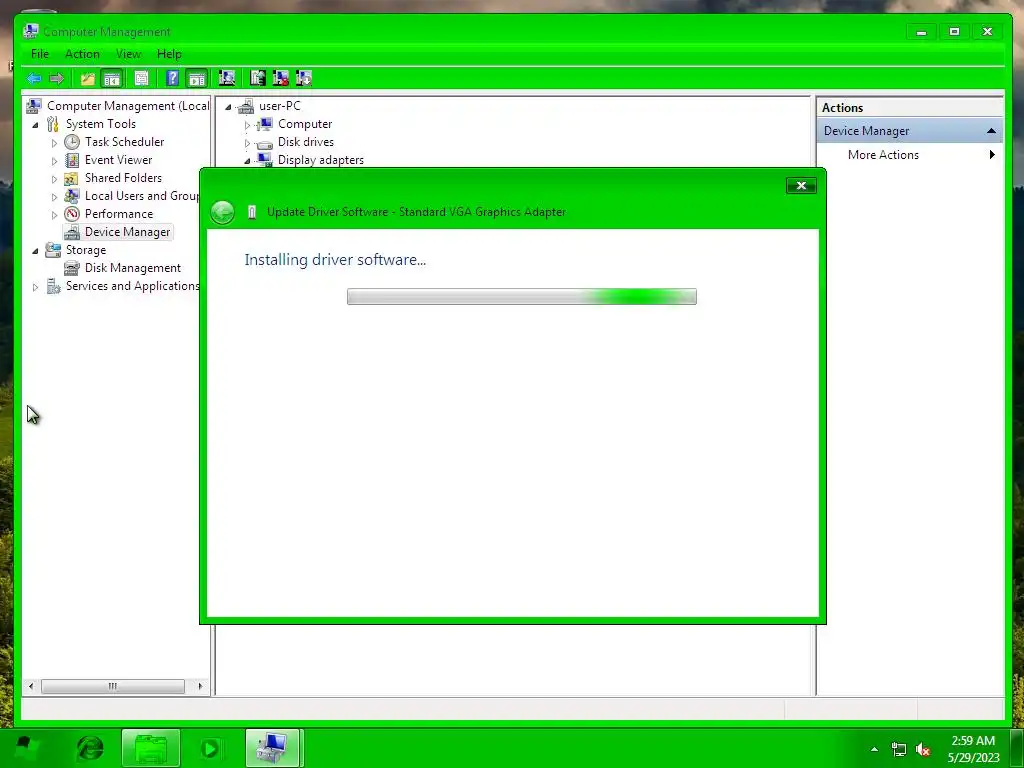Toggle Show/Hide Console Tree toolbar button

[112, 79]
